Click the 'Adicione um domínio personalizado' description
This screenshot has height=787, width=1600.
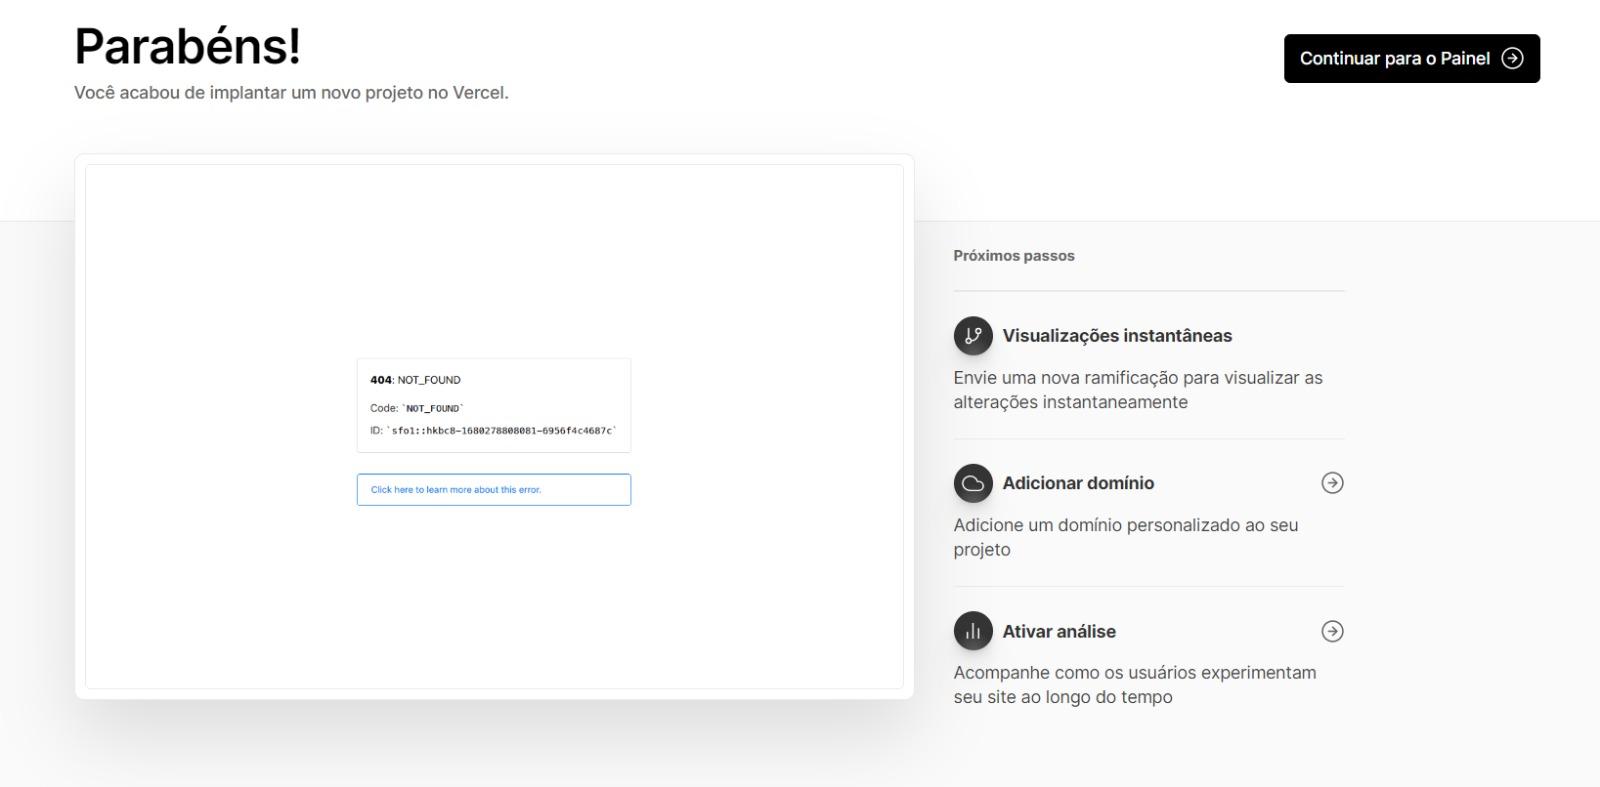click(1126, 537)
